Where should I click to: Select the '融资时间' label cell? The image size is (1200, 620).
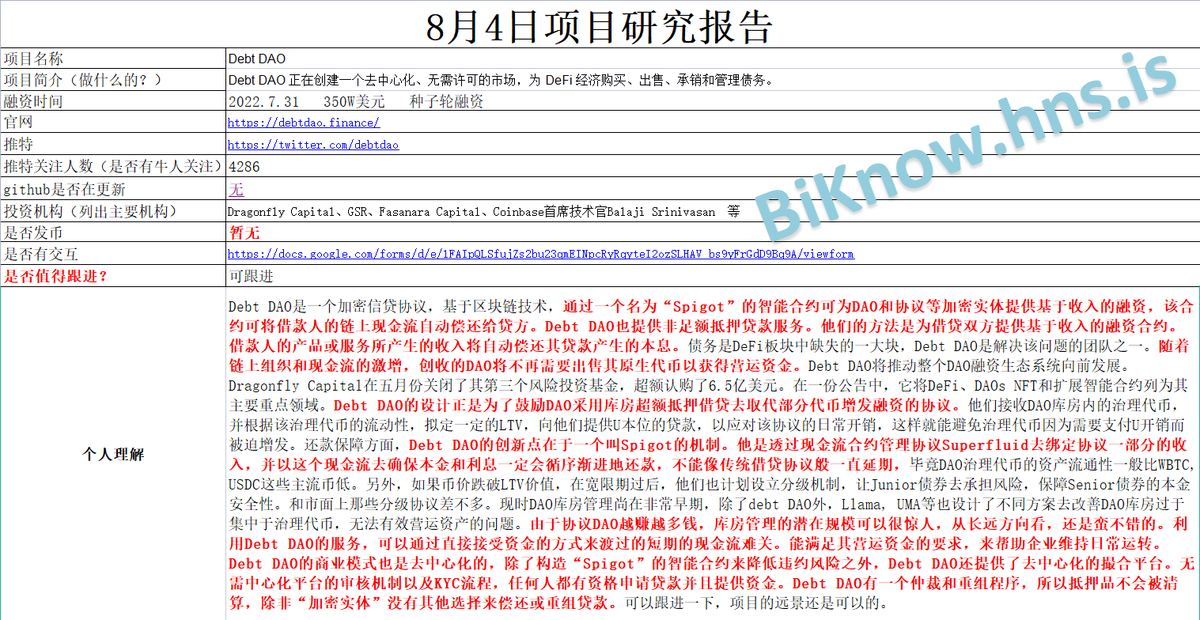[x=113, y=102]
